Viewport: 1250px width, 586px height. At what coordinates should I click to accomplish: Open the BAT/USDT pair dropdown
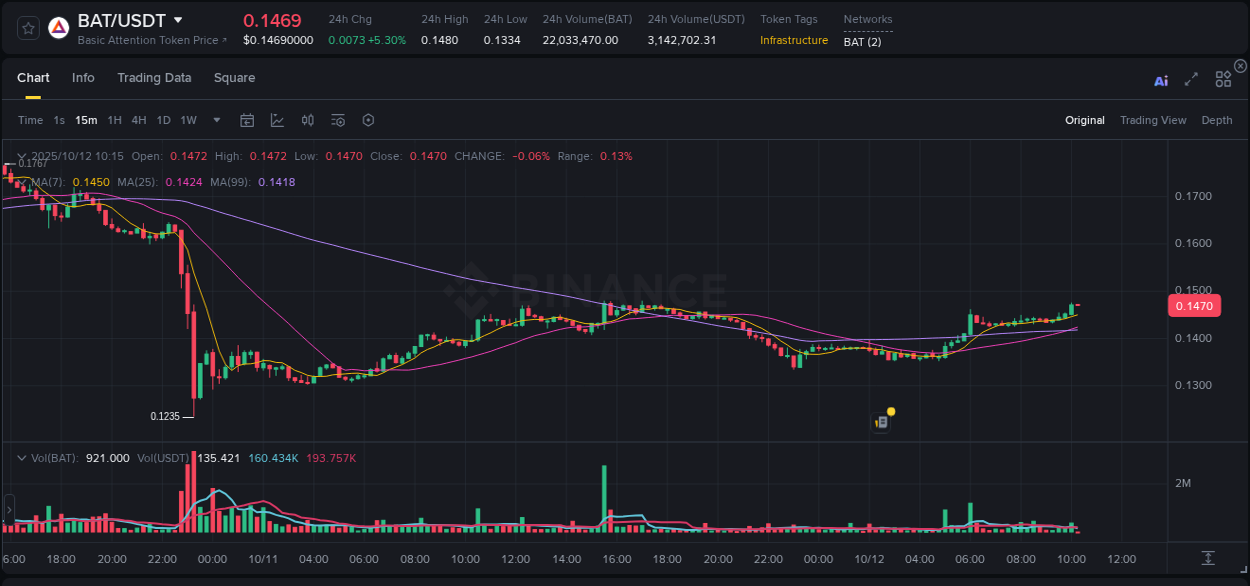pyautogui.click(x=177, y=19)
